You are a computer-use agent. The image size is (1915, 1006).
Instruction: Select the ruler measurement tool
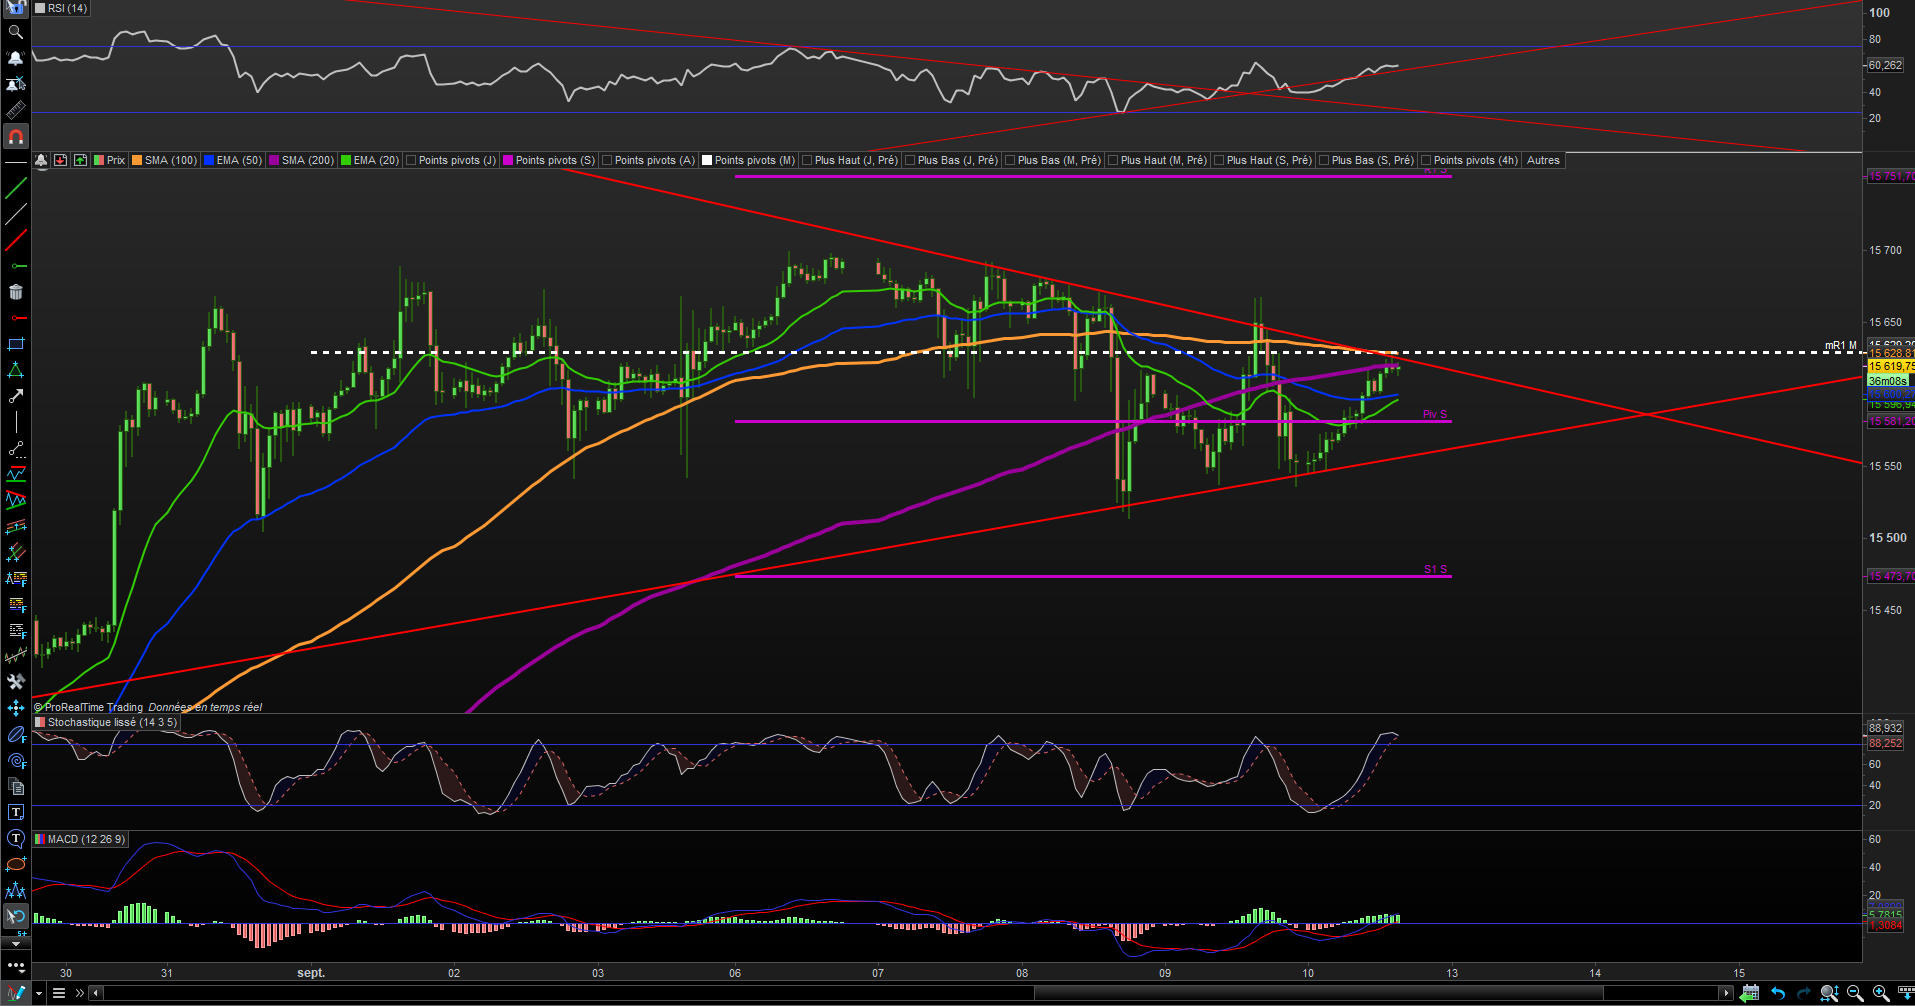[15, 110]
